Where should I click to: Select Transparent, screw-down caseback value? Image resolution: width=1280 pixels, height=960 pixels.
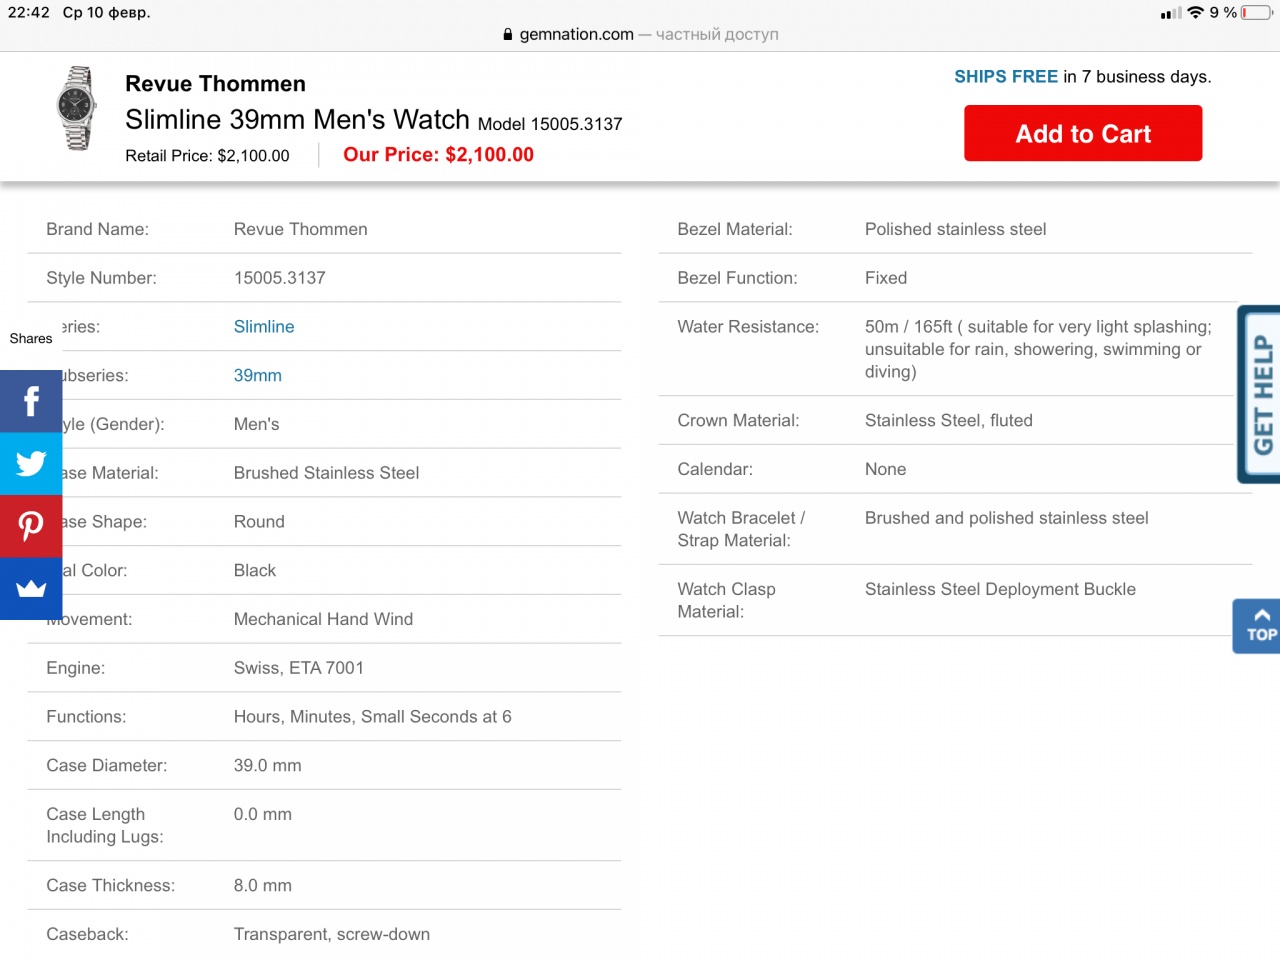[x=332, y=935]
